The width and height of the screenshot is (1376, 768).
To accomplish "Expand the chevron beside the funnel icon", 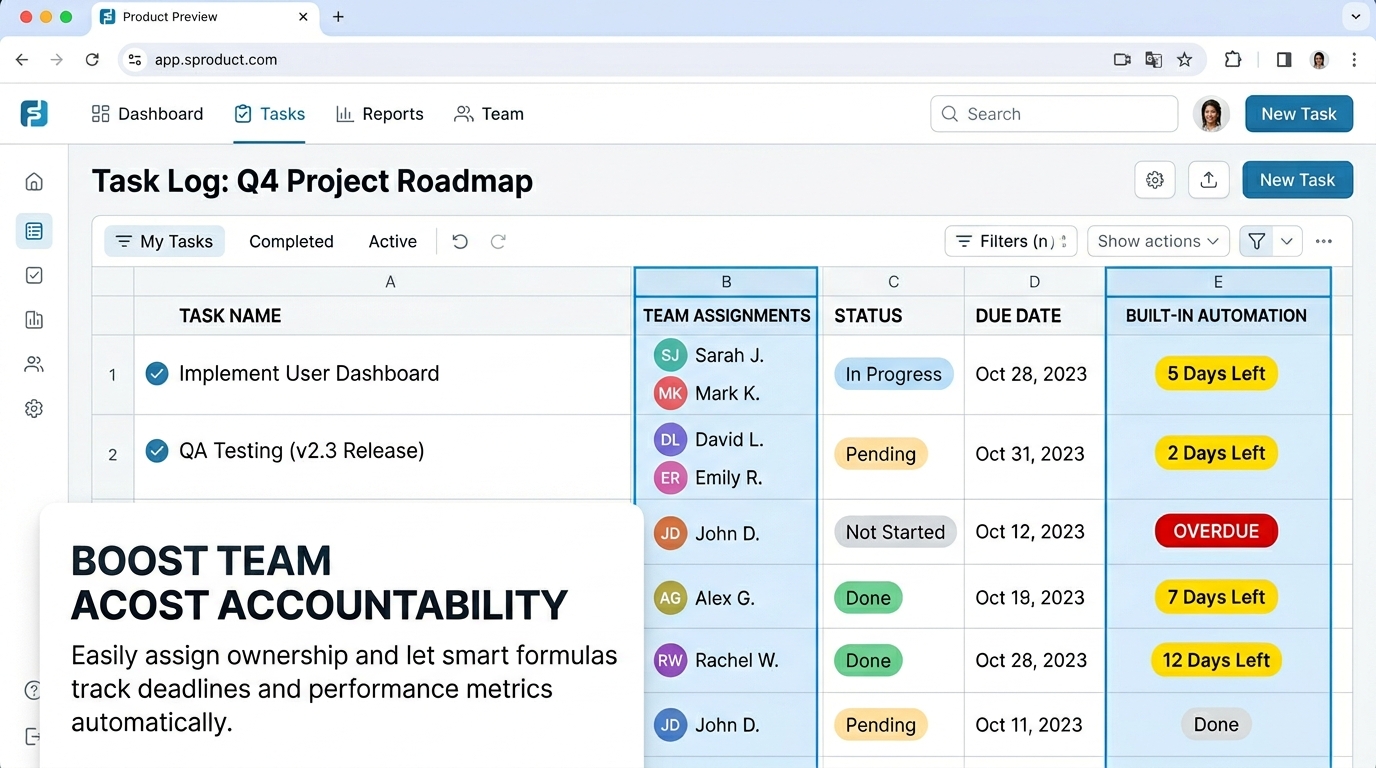I will (1287, 241).
